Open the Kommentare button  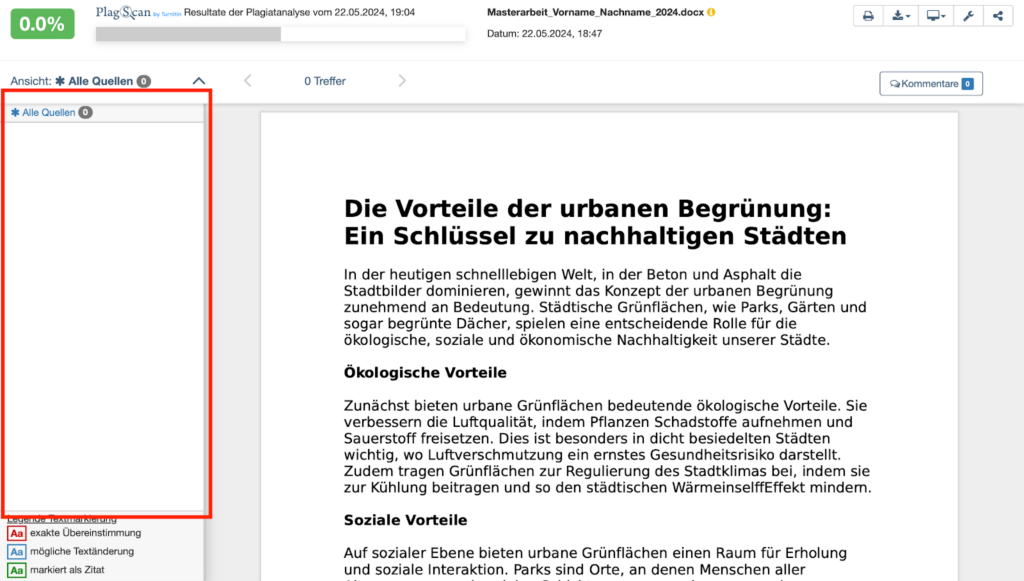931,84
